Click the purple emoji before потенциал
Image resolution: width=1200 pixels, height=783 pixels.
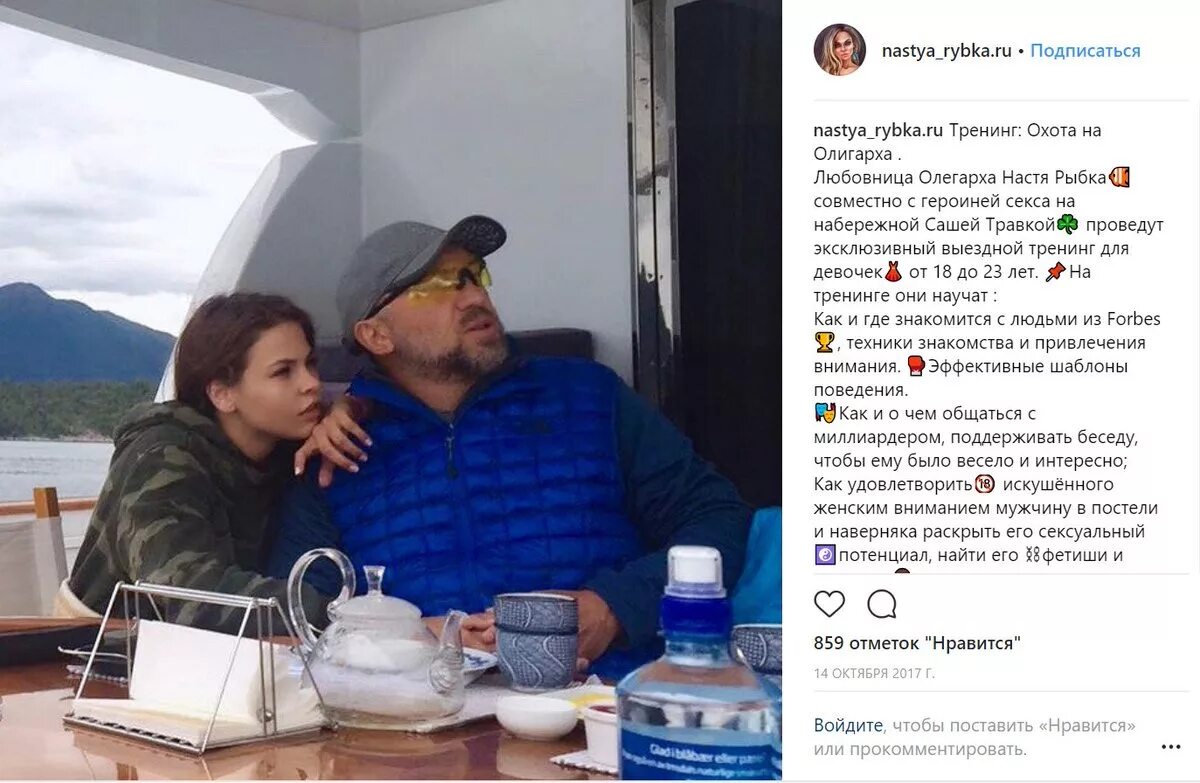(x=824, y=556)
